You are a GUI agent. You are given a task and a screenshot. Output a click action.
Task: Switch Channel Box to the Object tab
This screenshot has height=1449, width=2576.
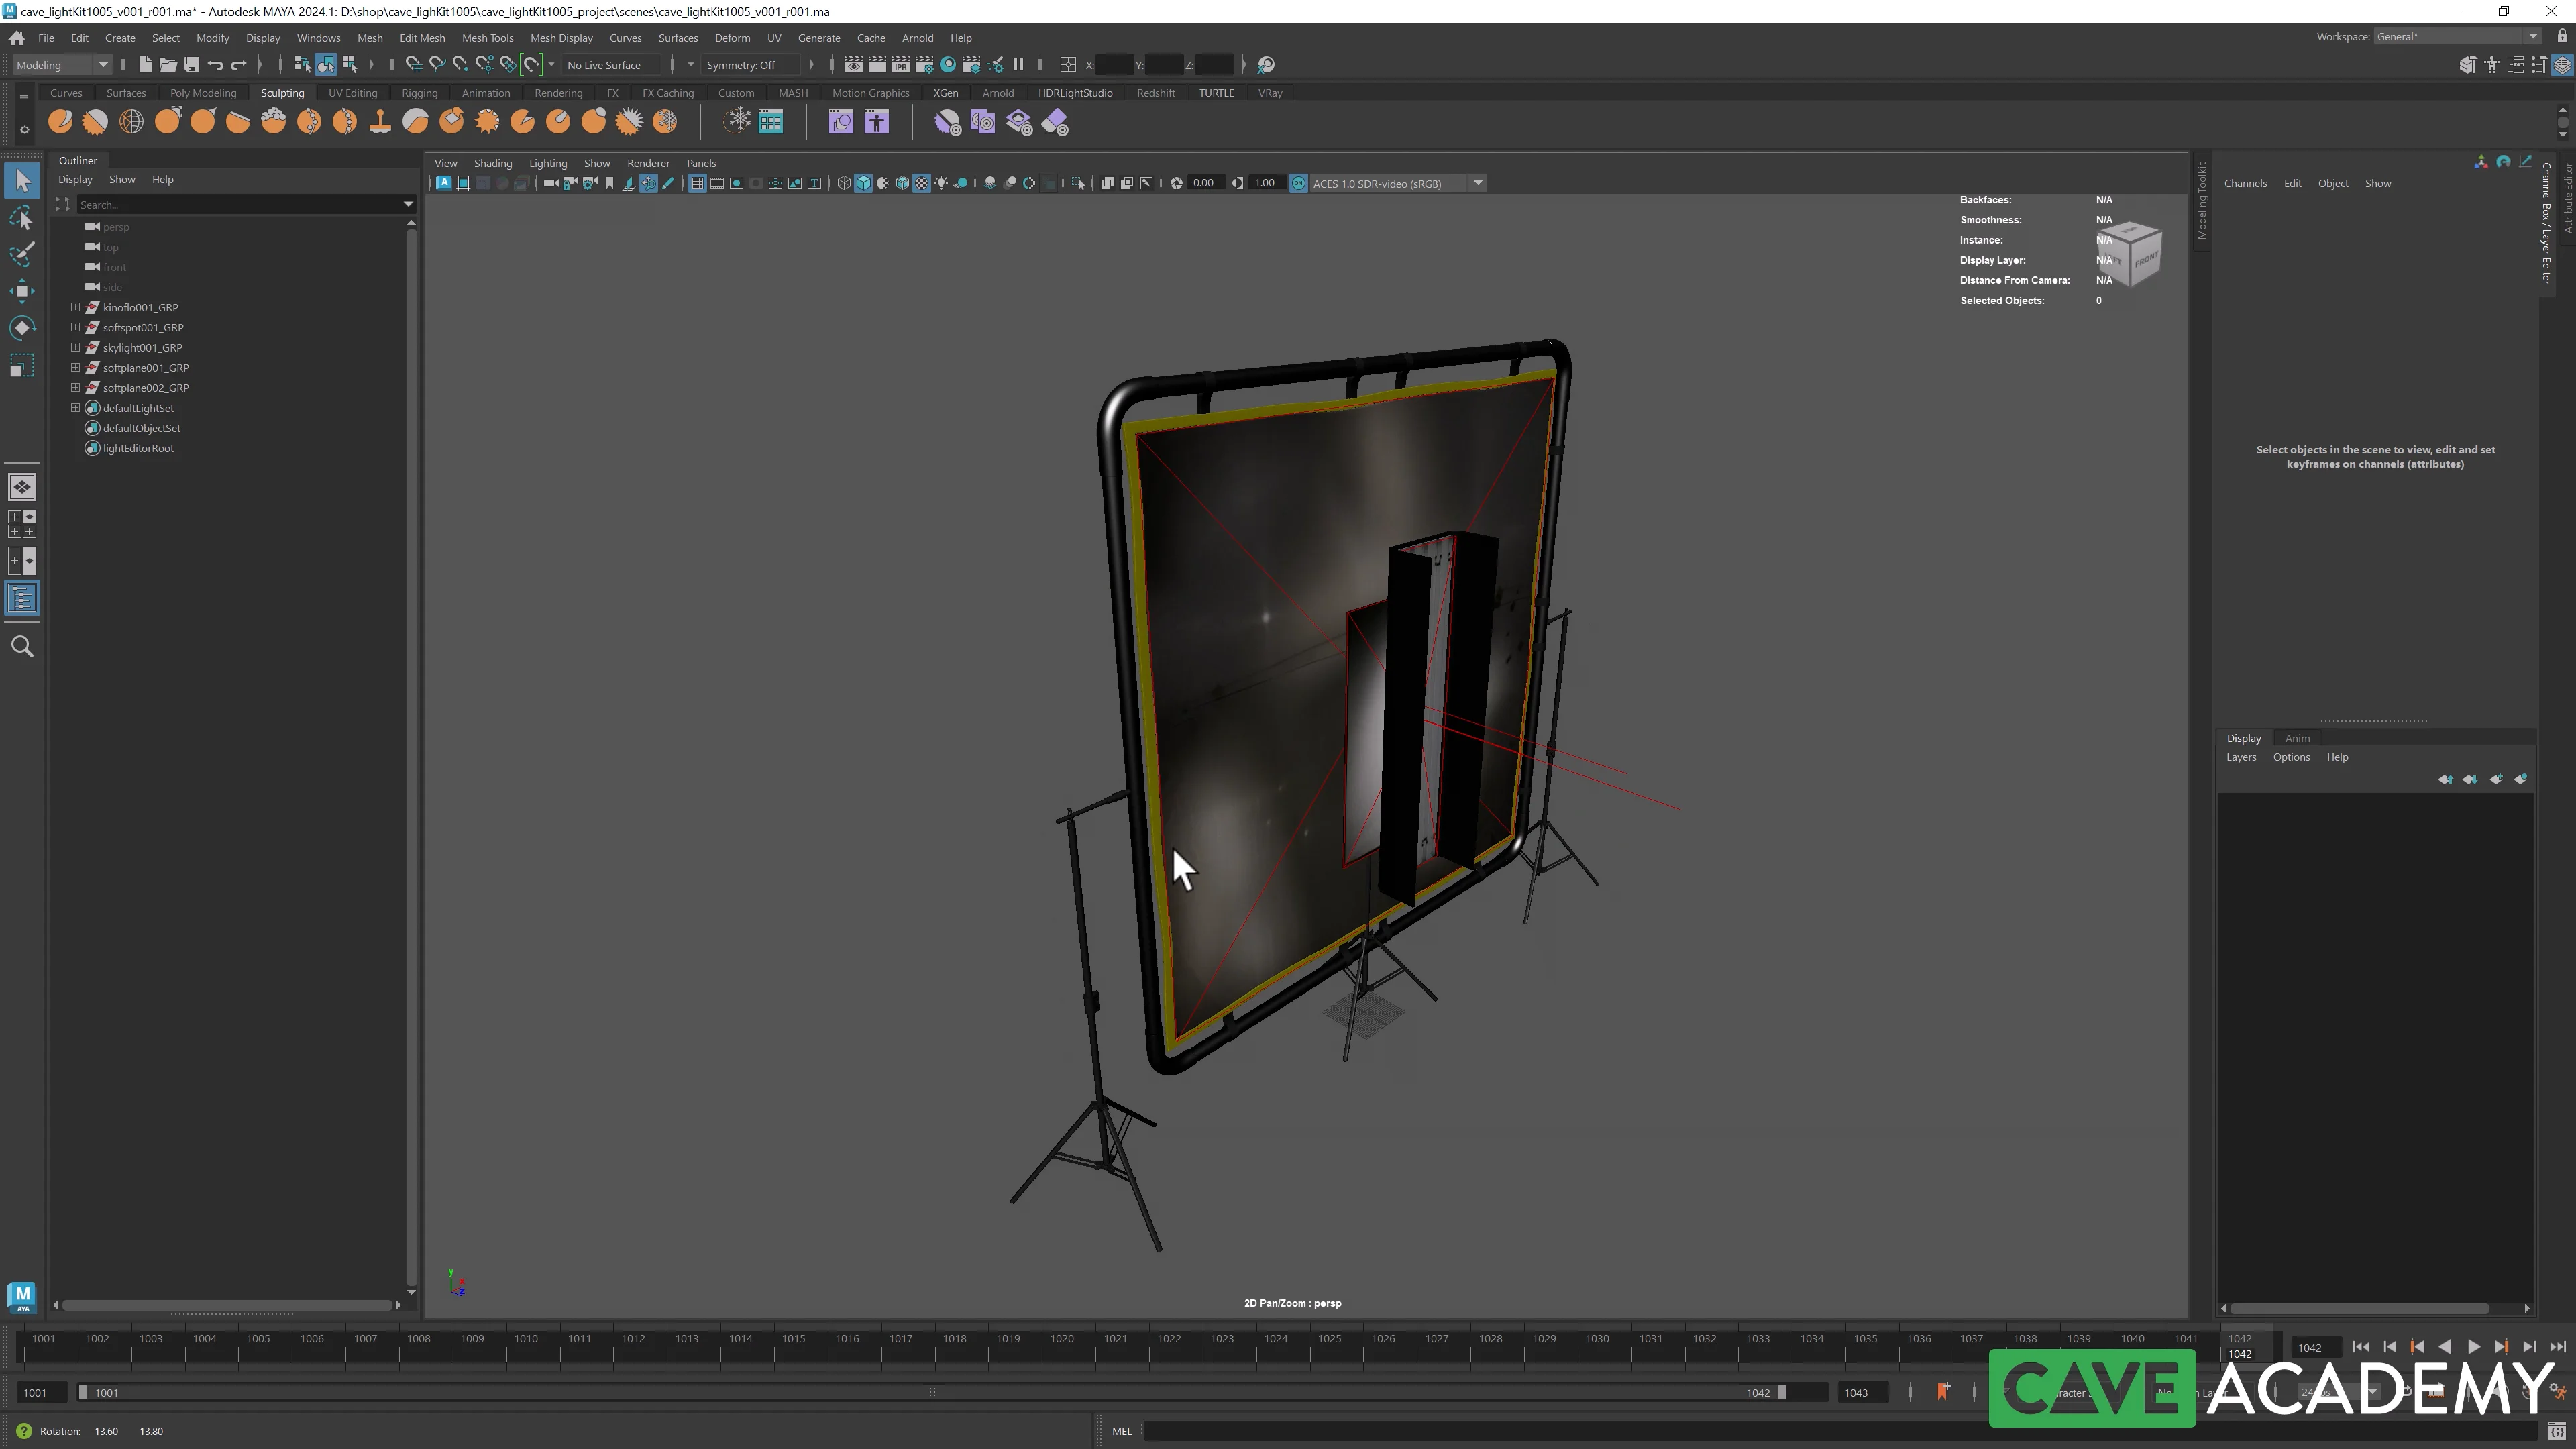(2333, 183)
